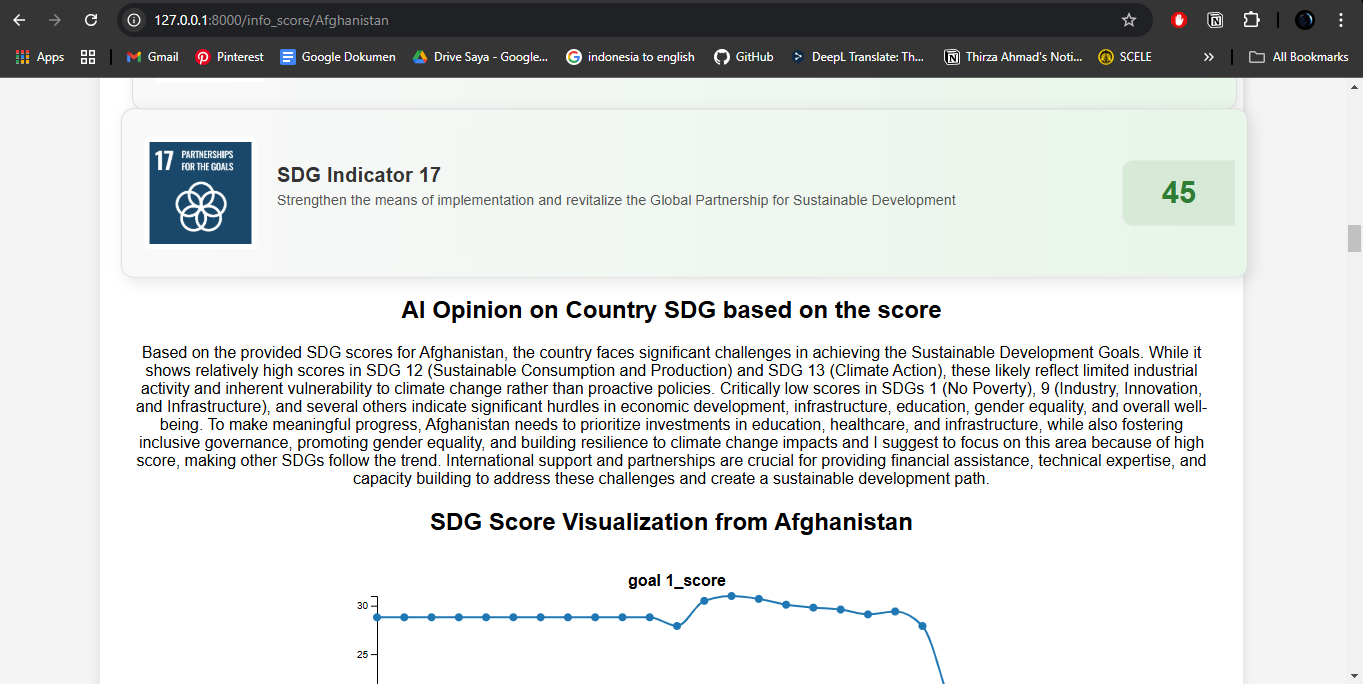Click the site info icon in address bar

pos(133,19)
